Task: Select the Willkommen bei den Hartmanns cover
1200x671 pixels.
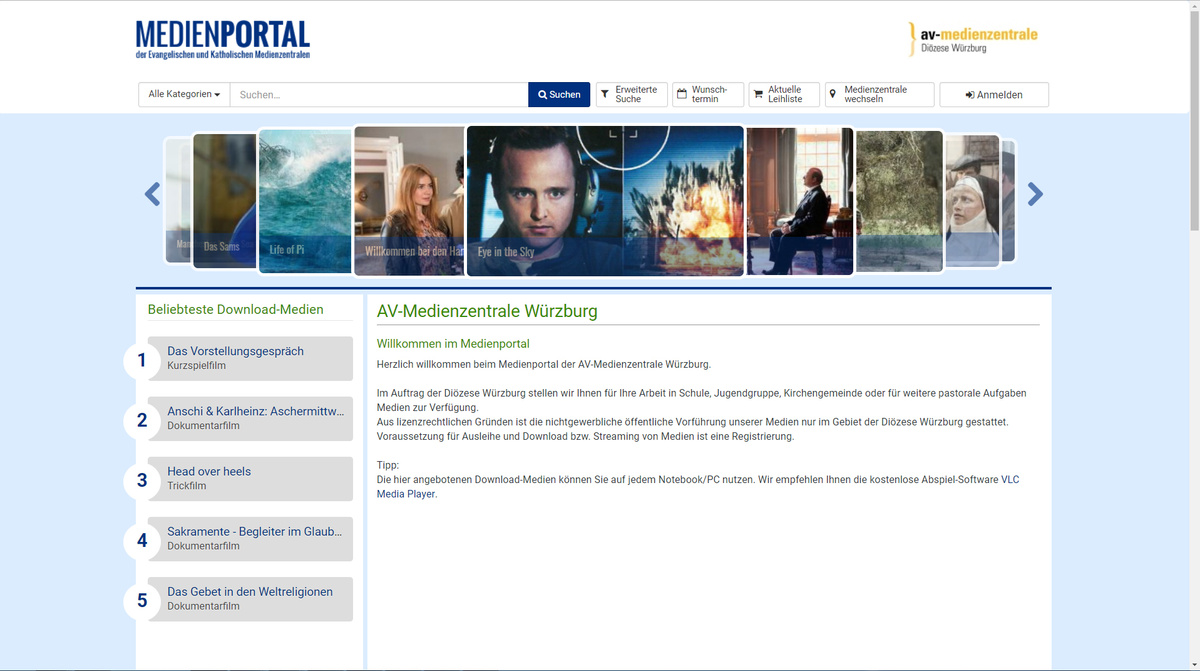Action: tap(410, 200)
